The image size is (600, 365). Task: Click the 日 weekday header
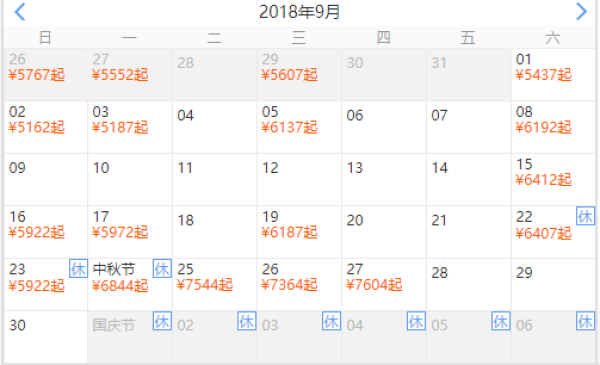(45, 37)
